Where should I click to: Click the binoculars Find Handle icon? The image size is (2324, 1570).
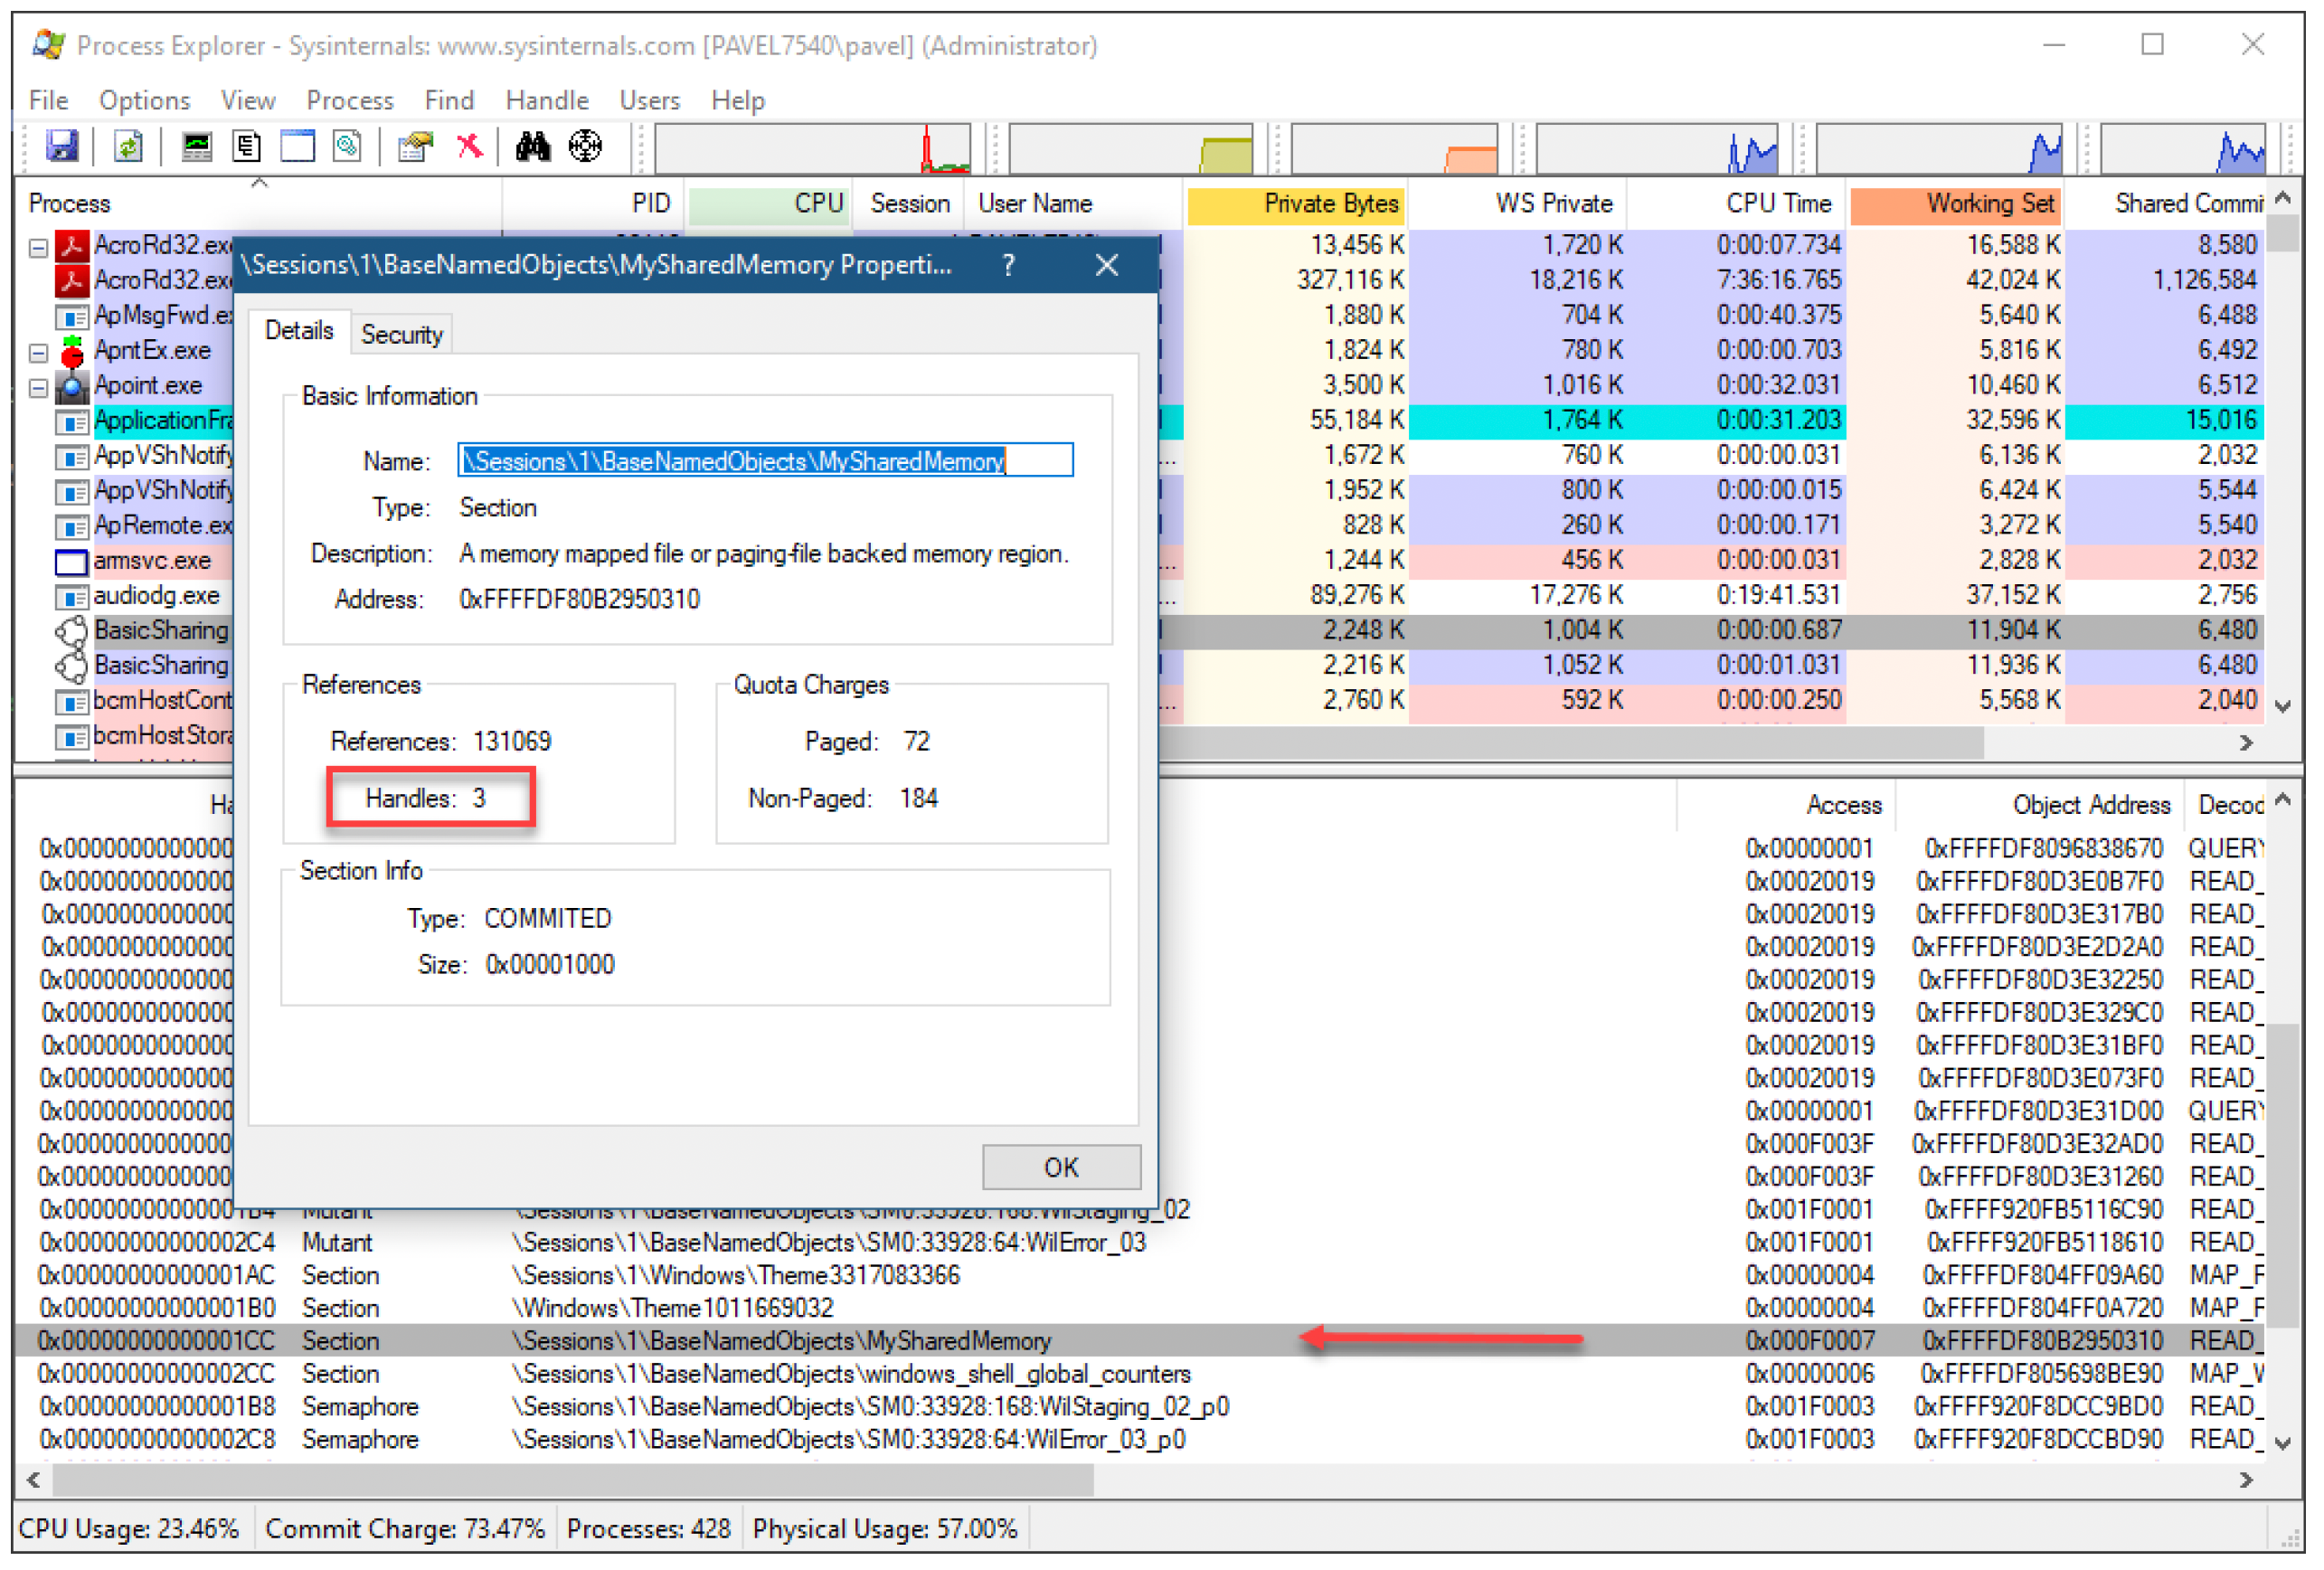533,147
